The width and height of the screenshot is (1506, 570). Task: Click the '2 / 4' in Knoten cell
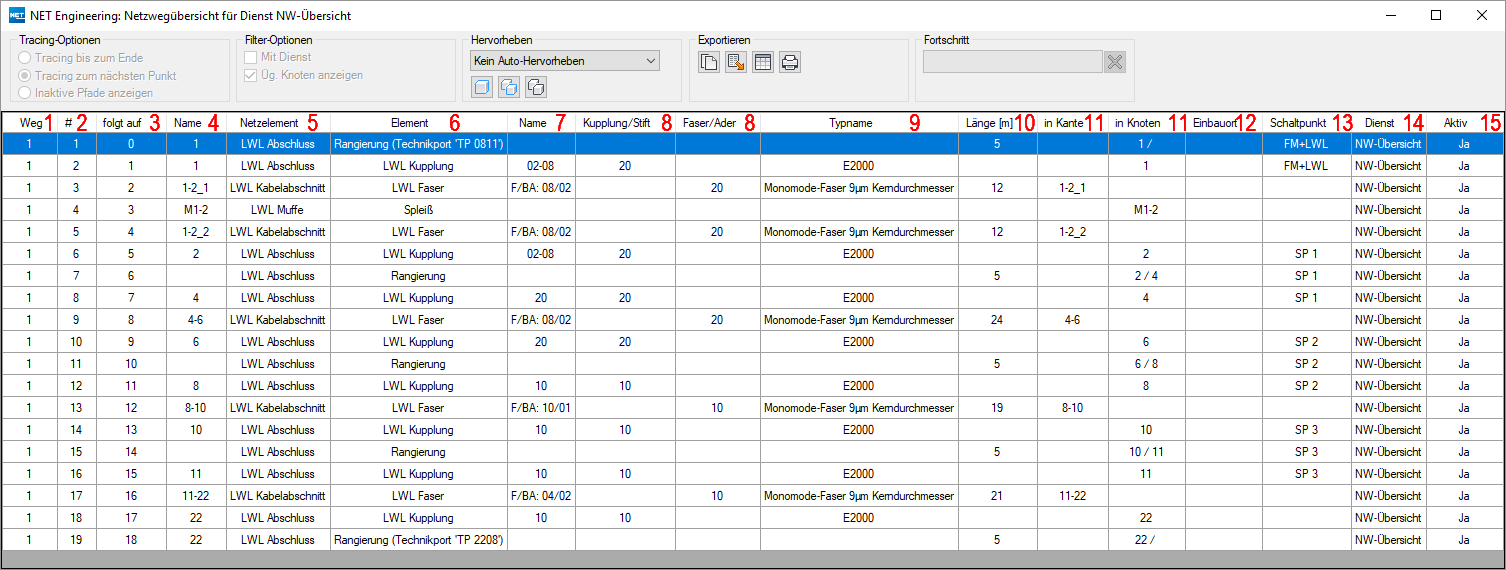pyautogui.click(x=1147, y=276)
